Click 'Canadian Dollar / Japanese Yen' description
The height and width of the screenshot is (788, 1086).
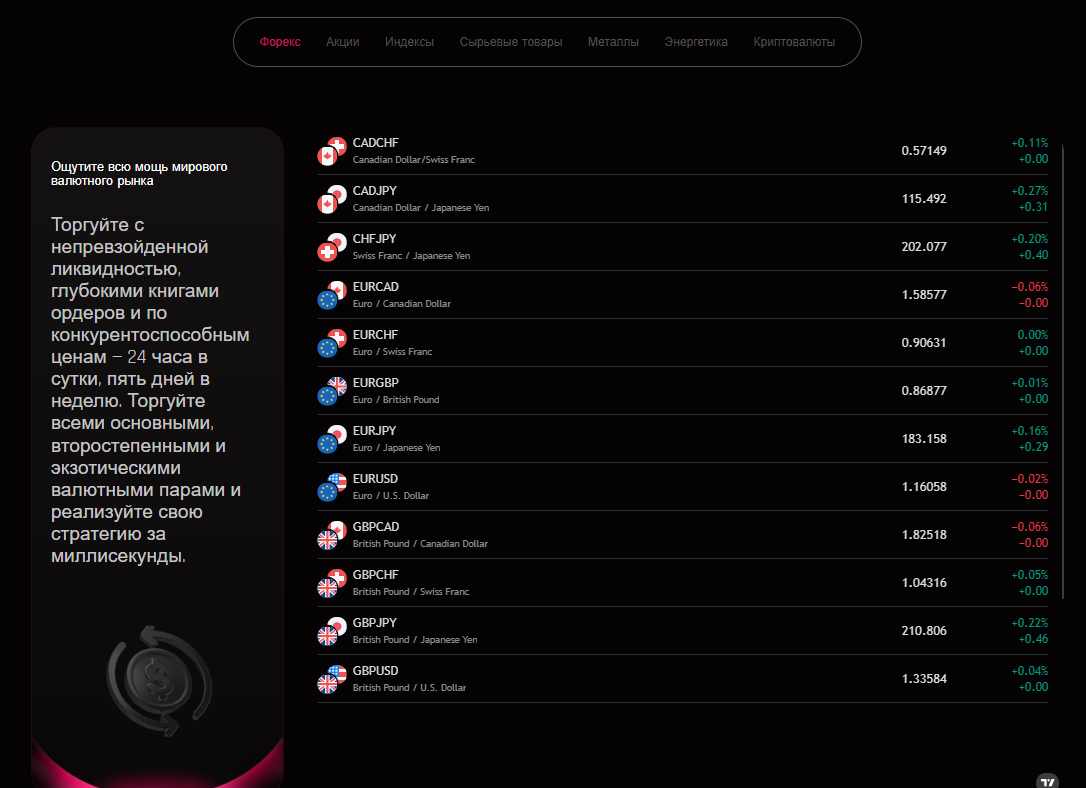tap(420, 208)
